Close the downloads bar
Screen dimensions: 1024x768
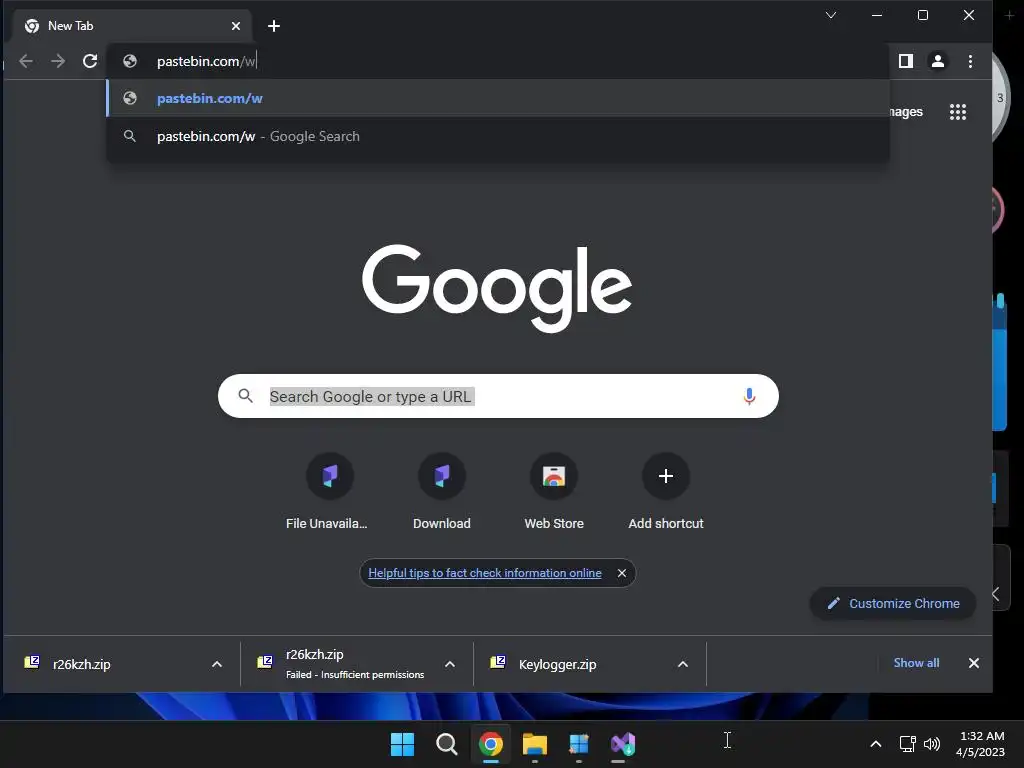pos(974,663)
